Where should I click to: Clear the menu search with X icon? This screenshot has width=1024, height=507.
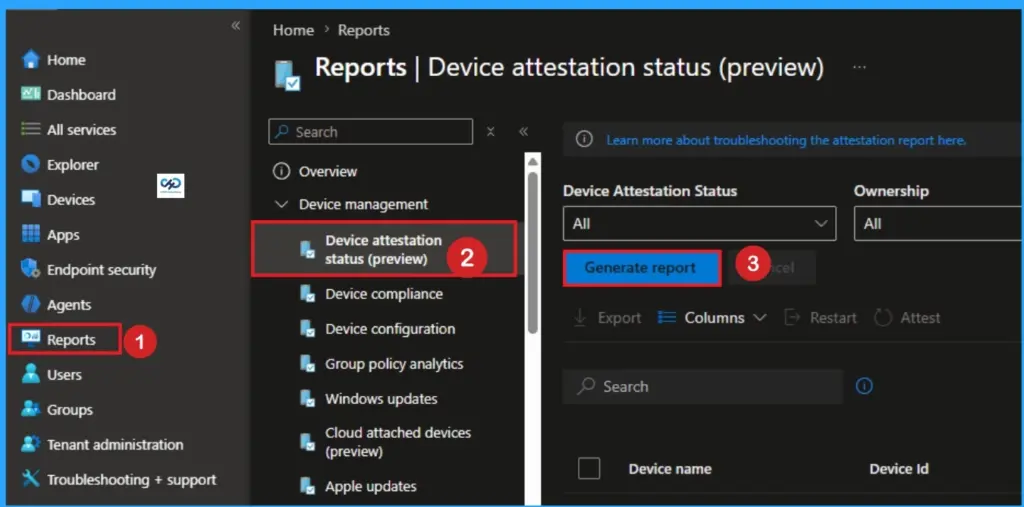click(490, 132)
